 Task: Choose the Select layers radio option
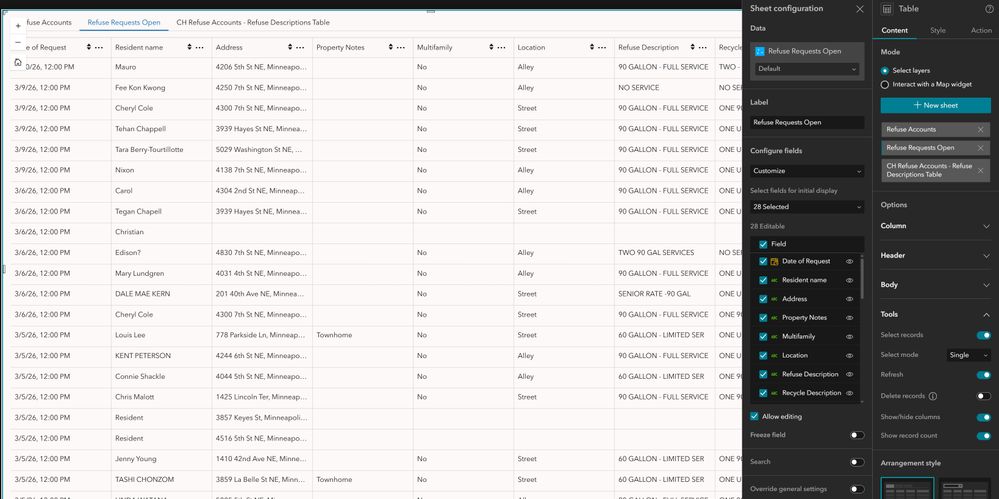tap(884, 71)
